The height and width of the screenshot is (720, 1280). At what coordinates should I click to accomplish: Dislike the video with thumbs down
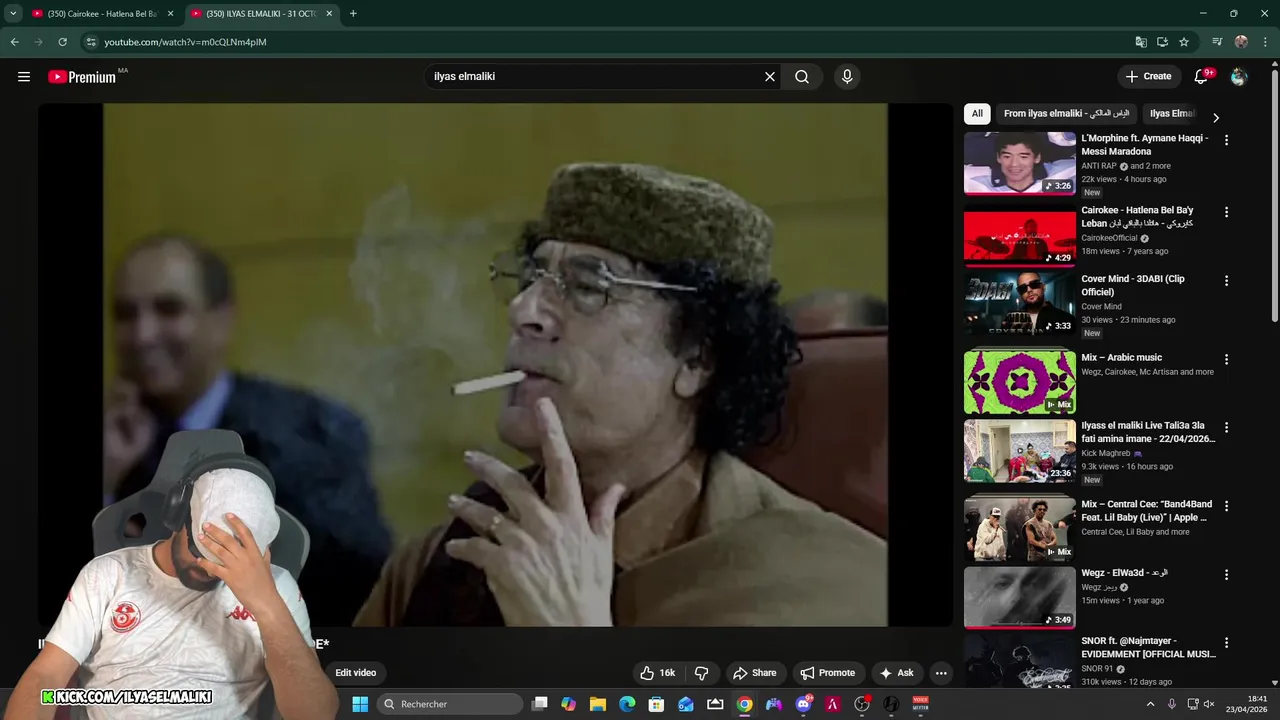point(701,673)
